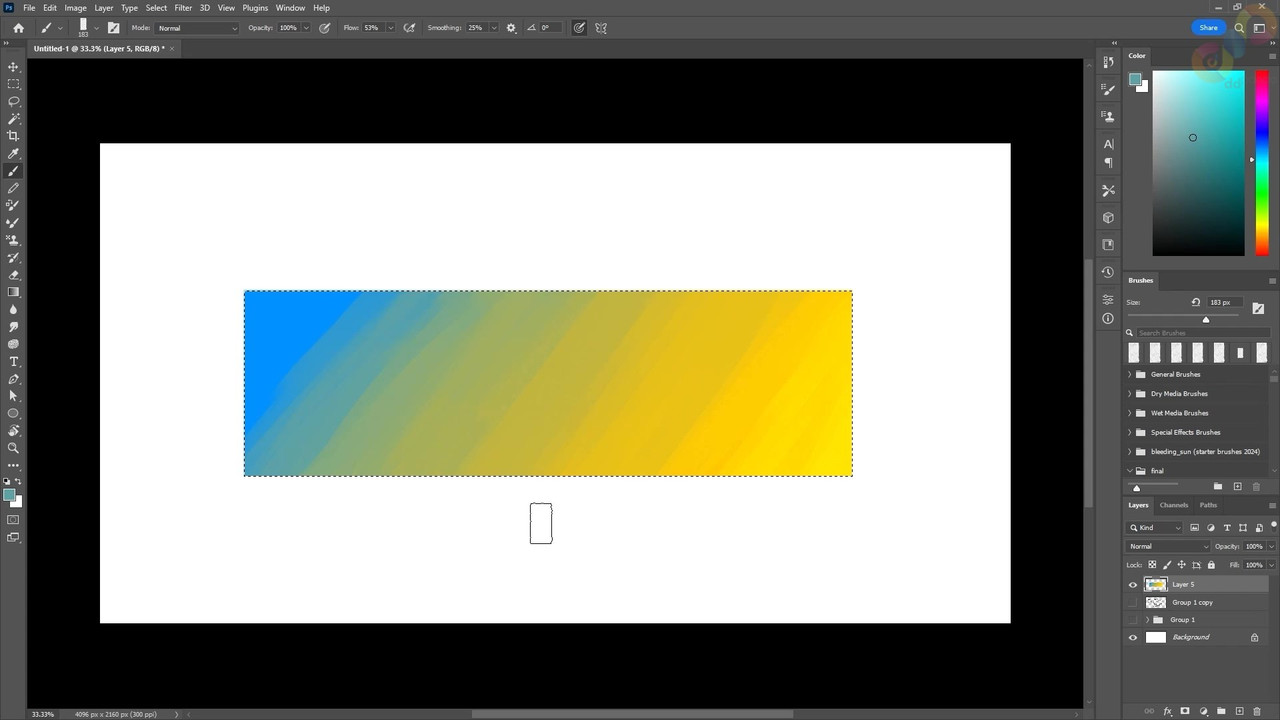Screen dimensions: 1280x720
Task: Switch to the Channels tab
Action: [1174, 505]
